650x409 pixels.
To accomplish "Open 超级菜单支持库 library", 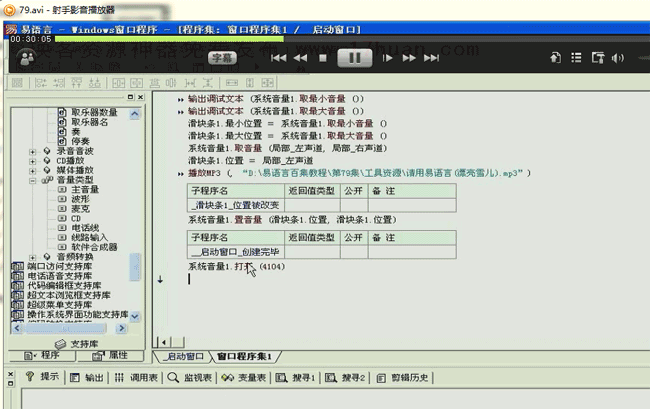I will pyautogui.click(x=60, y=304).
